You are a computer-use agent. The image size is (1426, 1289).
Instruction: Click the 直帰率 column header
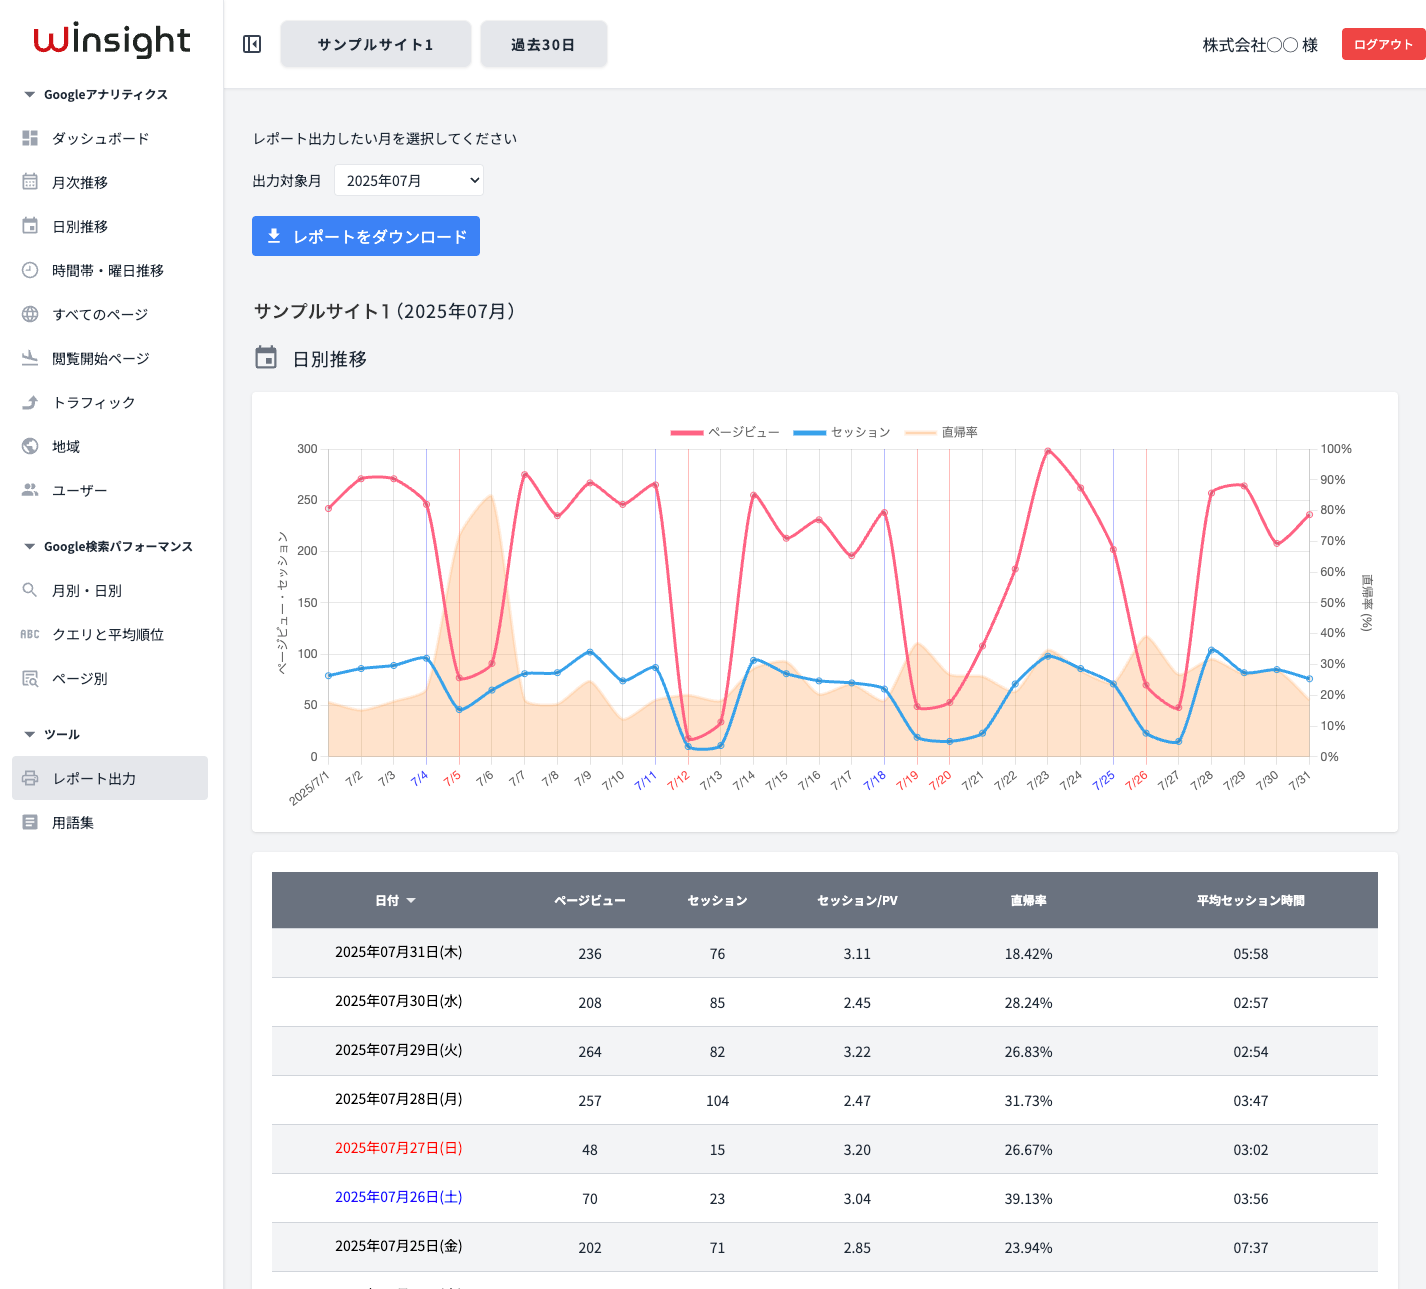point(1028,900)
